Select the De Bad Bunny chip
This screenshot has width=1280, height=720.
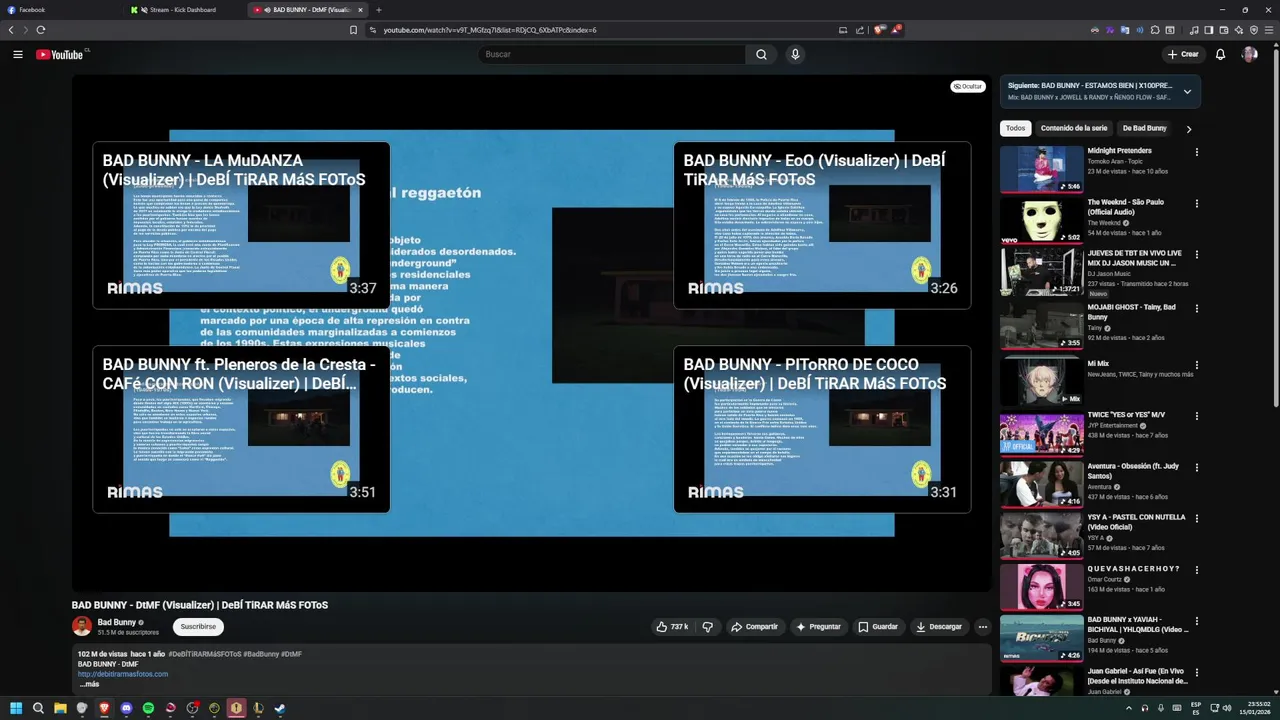(1144, 129)
